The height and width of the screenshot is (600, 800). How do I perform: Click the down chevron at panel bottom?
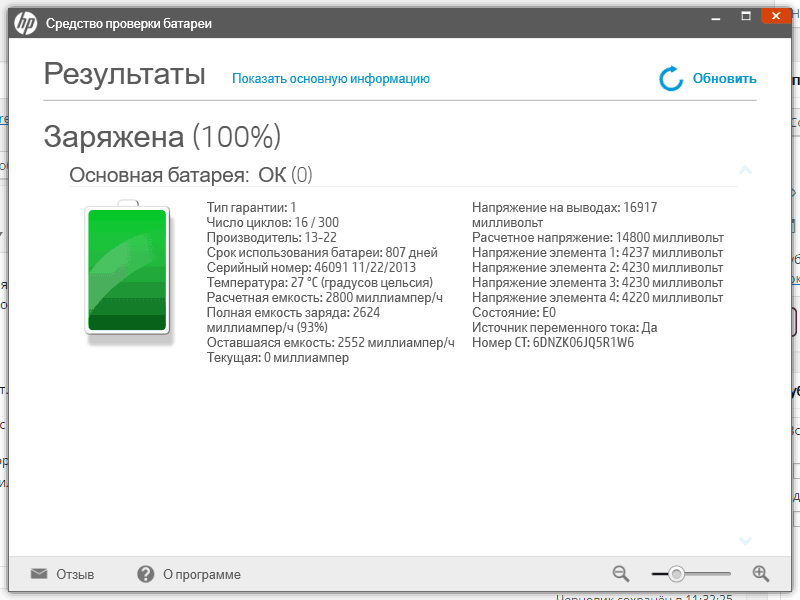(x=745, y=540)
